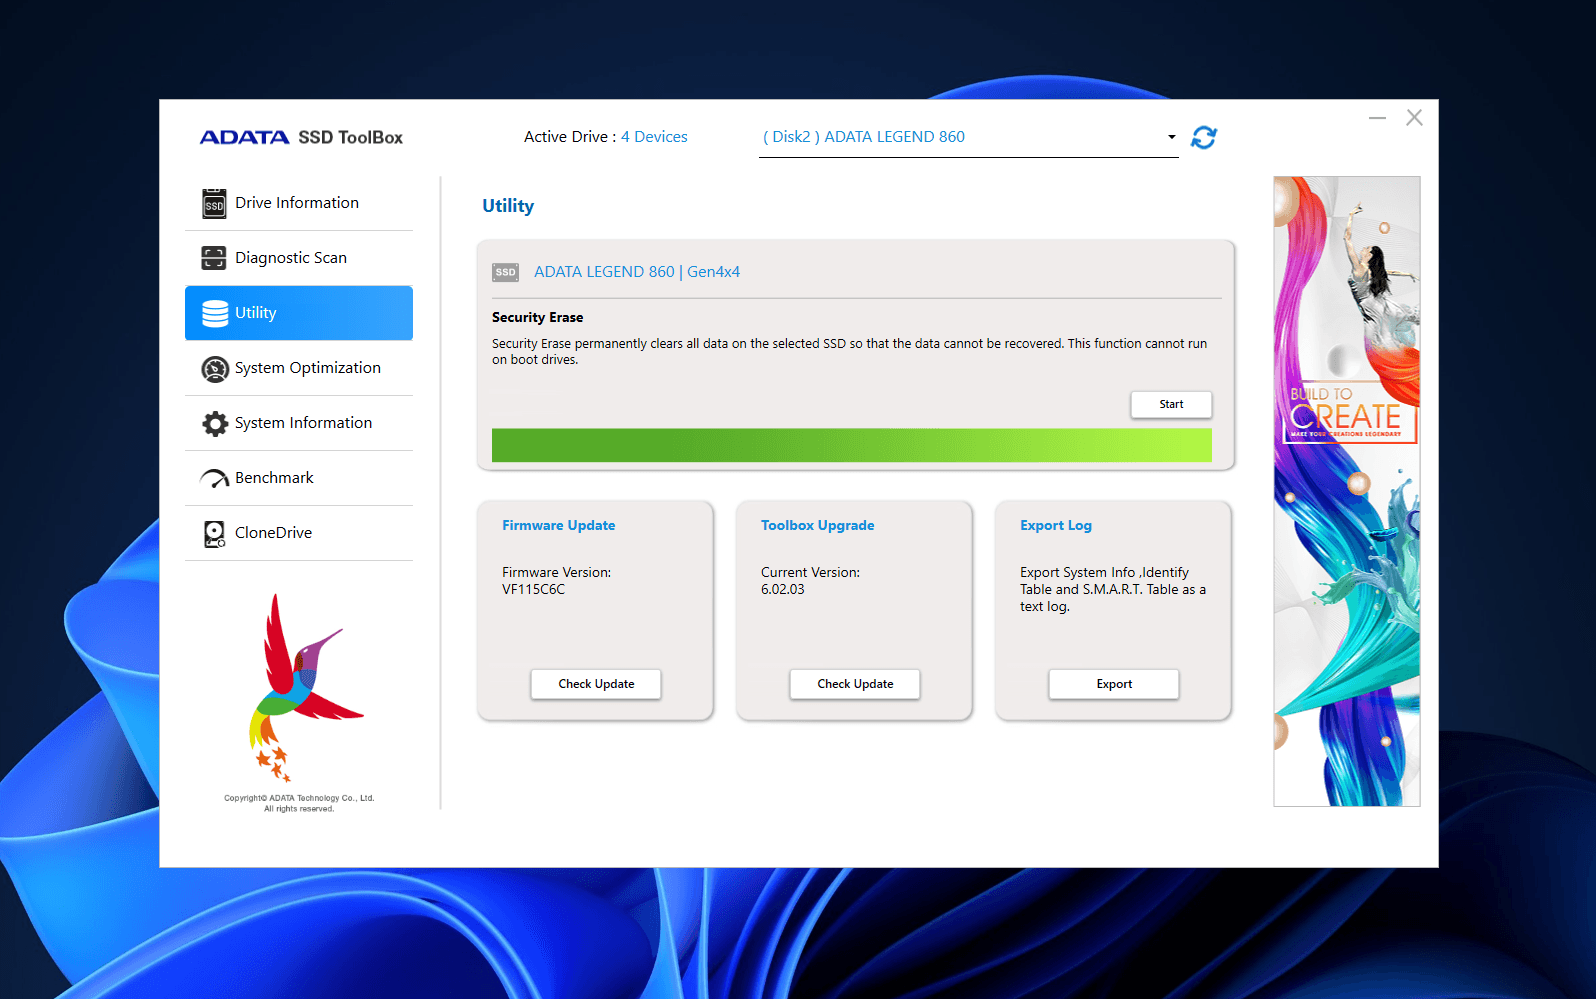This screenshot has width=1596, height=999.
Task: Click the CloneDrive disk icon
Action: coord(215,534)
